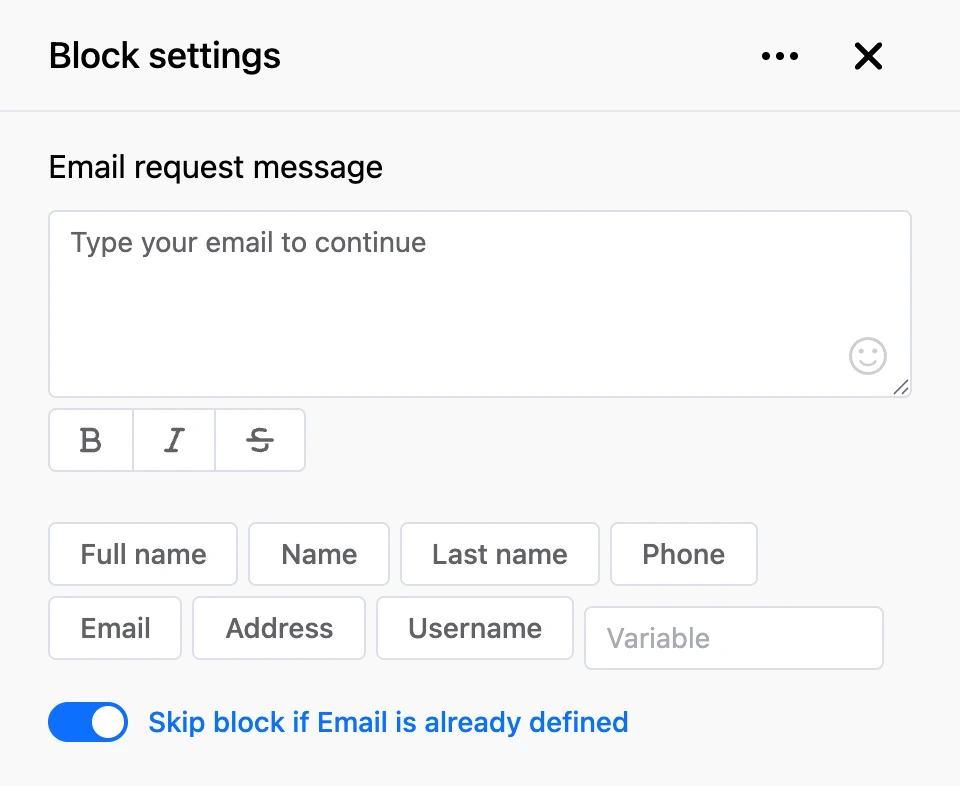
Task: Insert the Username variable
Action: coord(475,628)
